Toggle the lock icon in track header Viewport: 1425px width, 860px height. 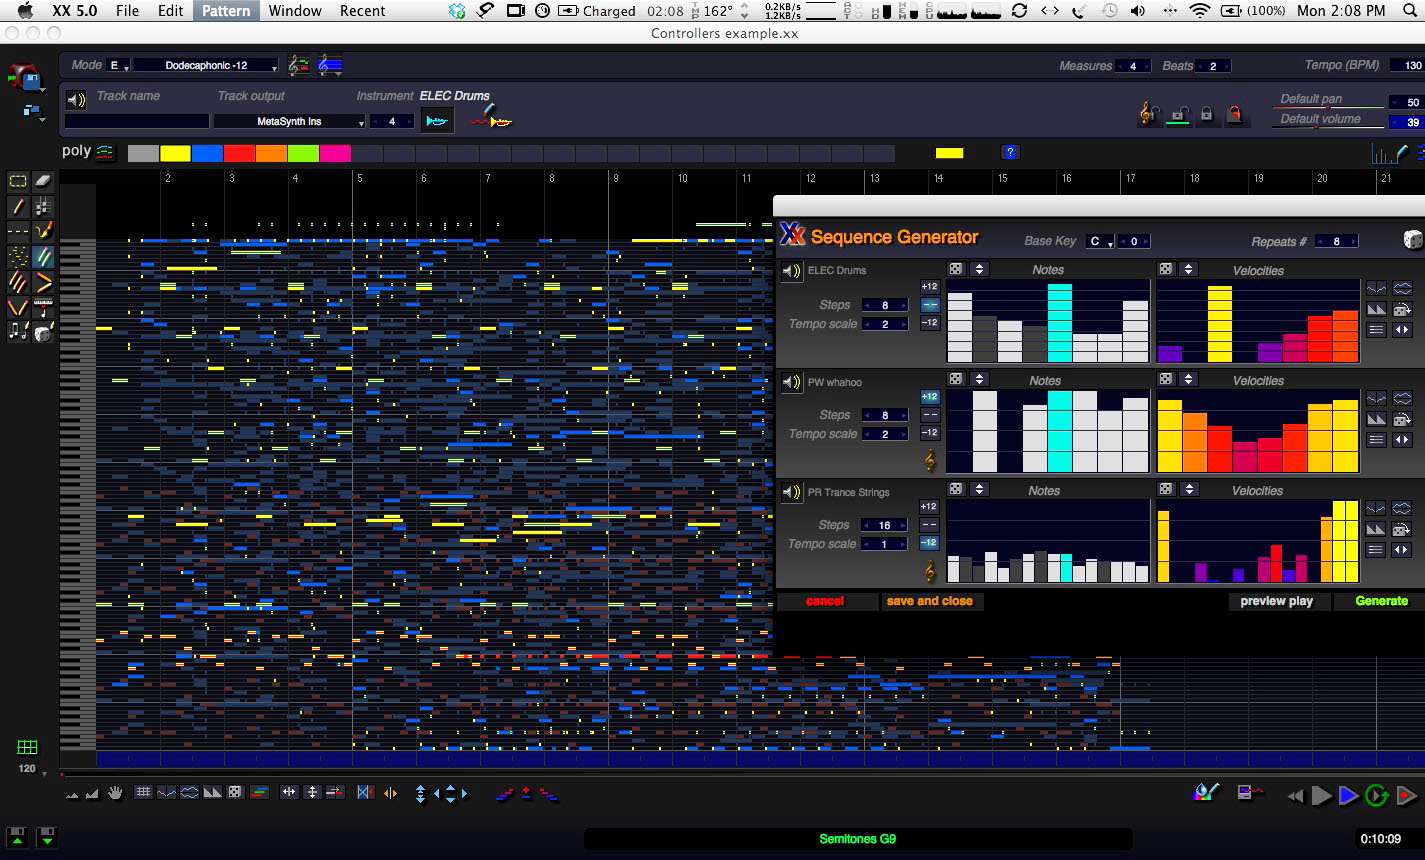click(1206, 115)
